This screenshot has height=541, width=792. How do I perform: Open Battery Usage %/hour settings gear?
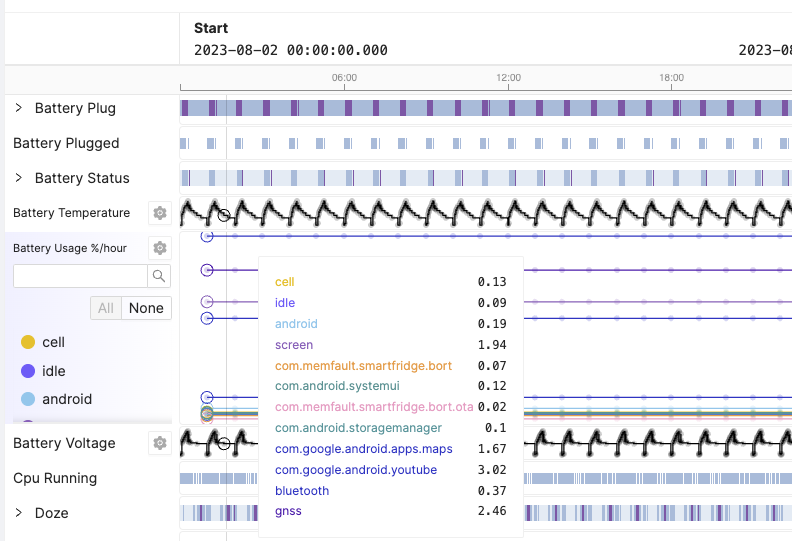[x=159, y=248]
